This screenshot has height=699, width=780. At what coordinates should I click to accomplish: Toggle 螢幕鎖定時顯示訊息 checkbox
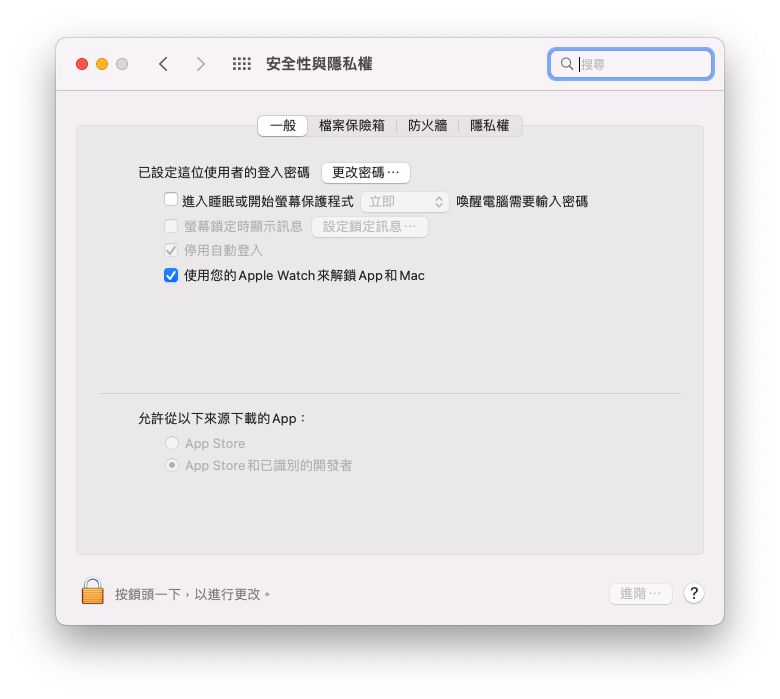171,226
